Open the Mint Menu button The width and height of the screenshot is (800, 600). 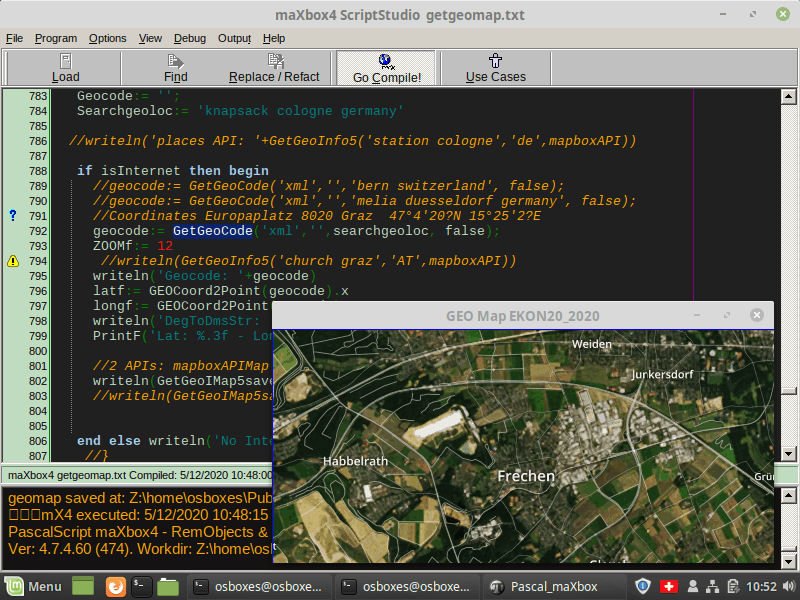click(x=34, y=586)
